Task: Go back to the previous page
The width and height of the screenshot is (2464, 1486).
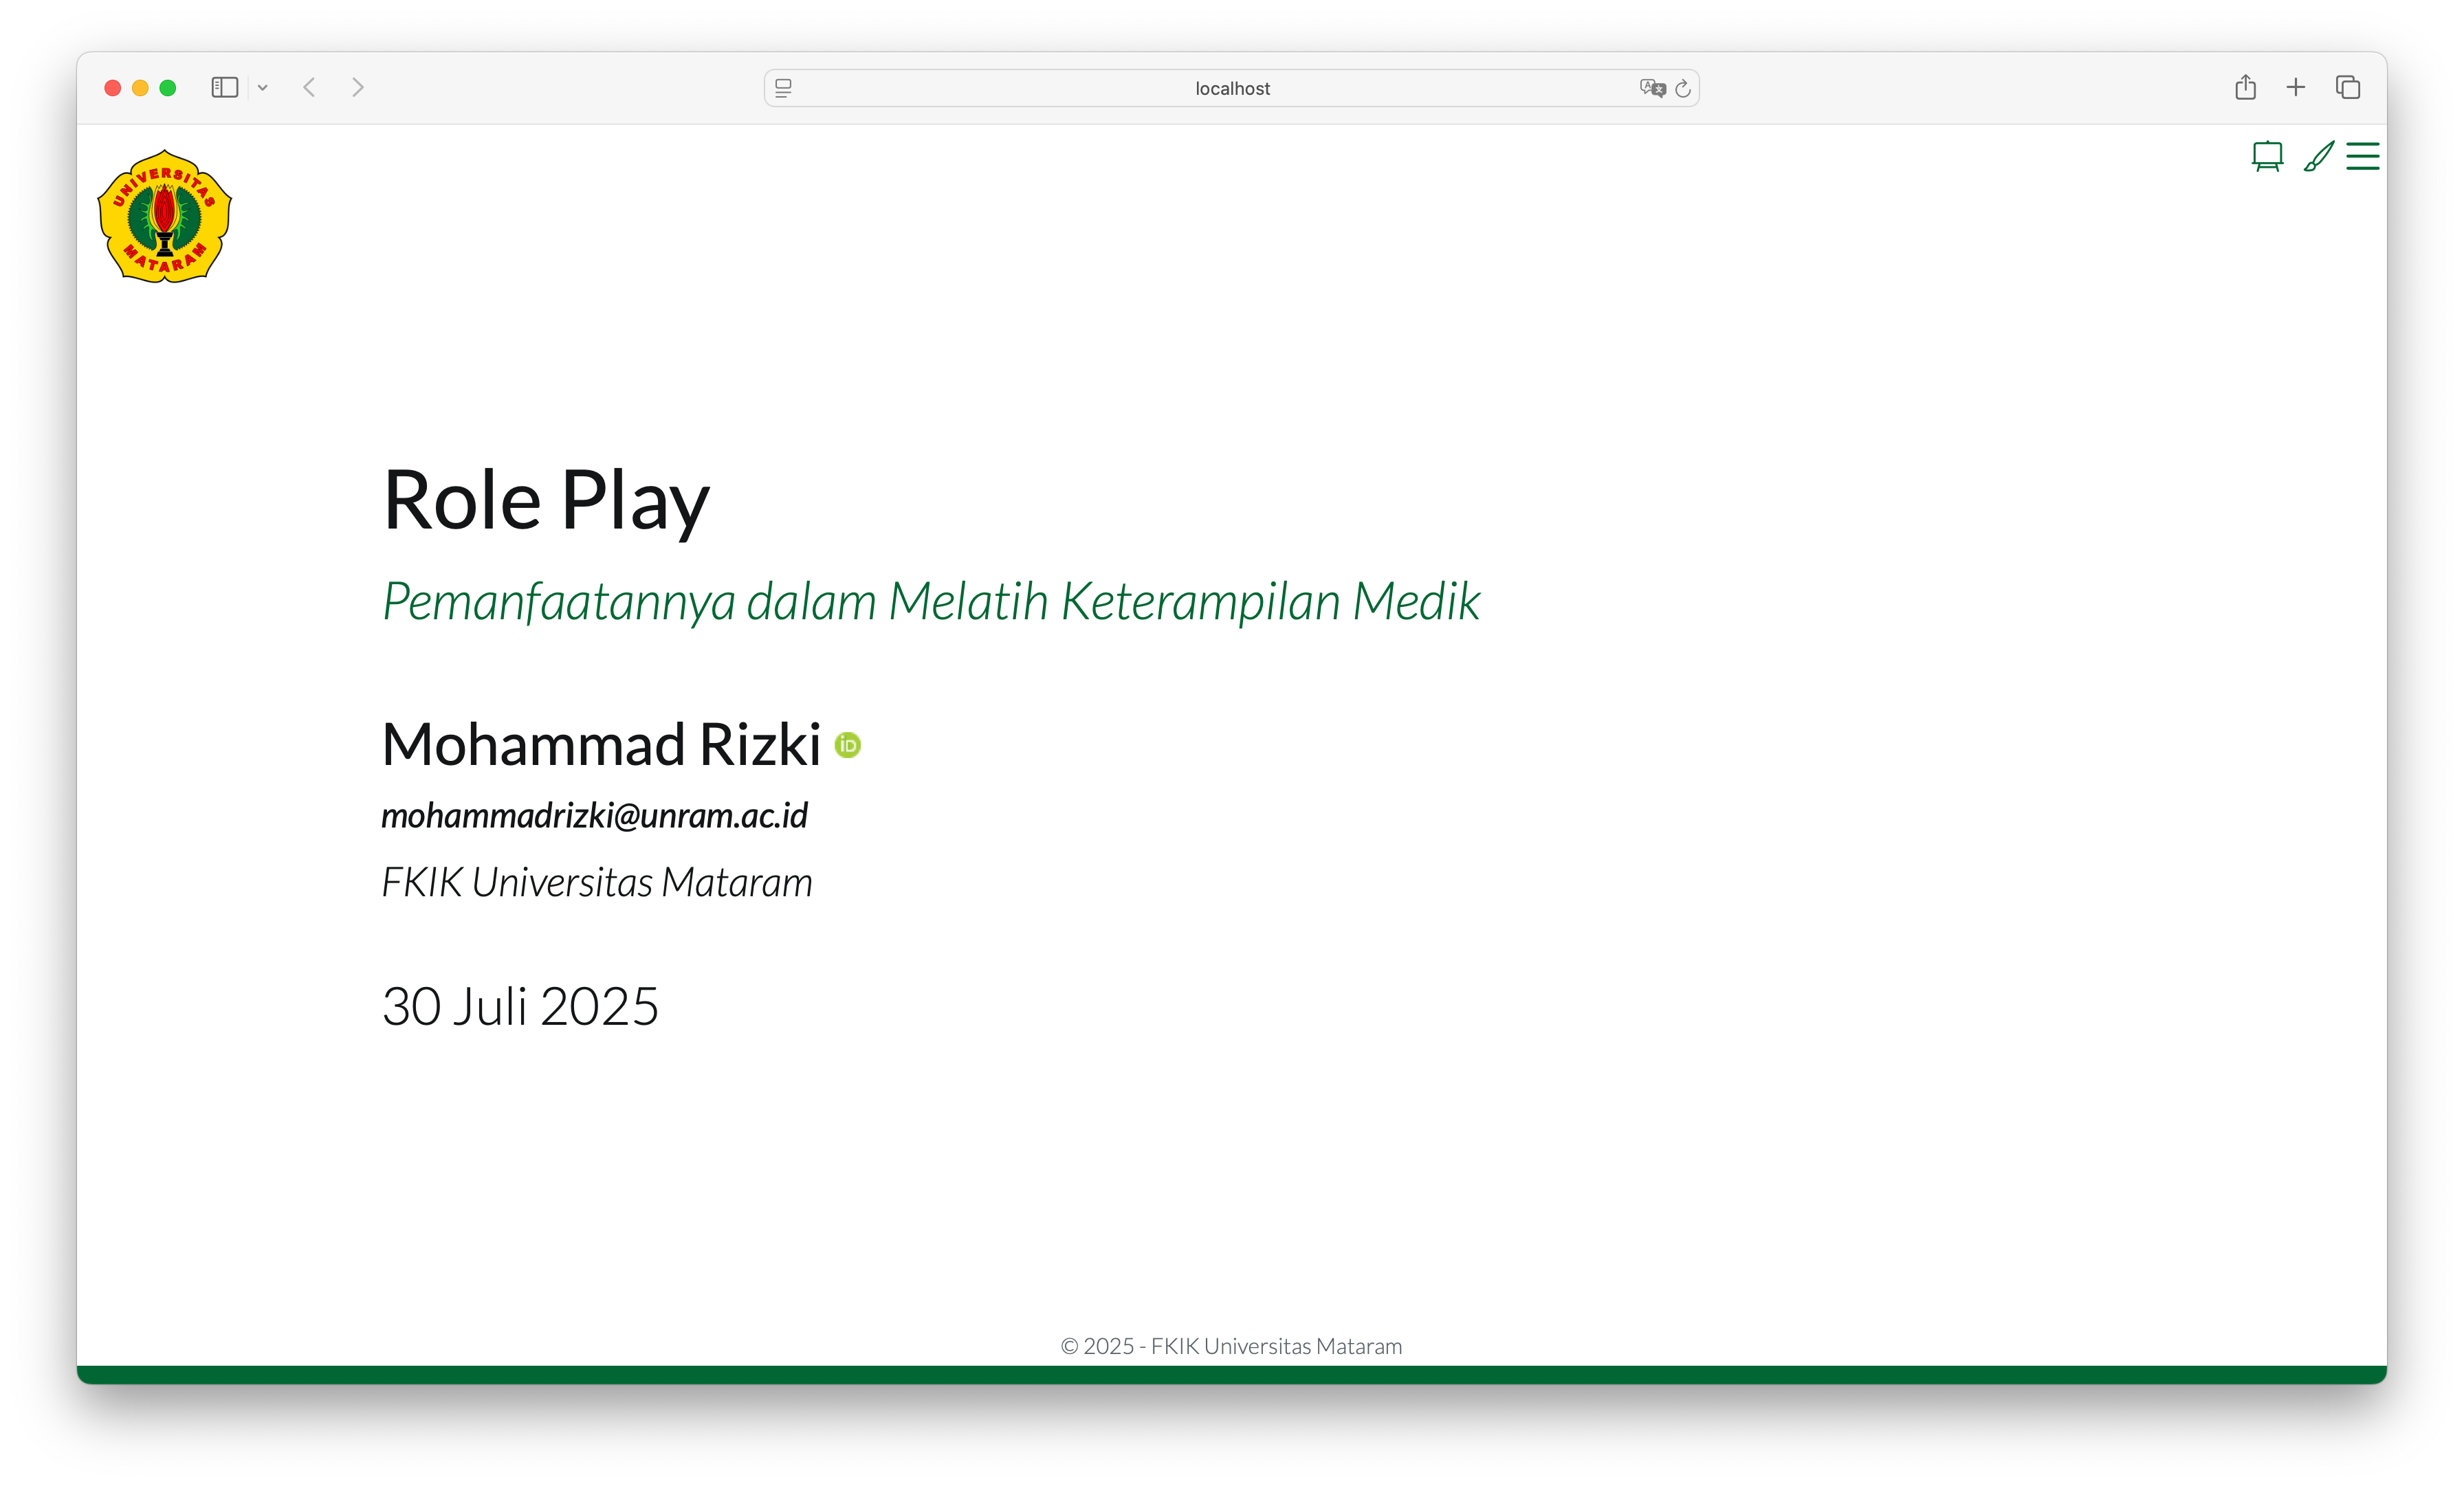Action: click(310, 88)
